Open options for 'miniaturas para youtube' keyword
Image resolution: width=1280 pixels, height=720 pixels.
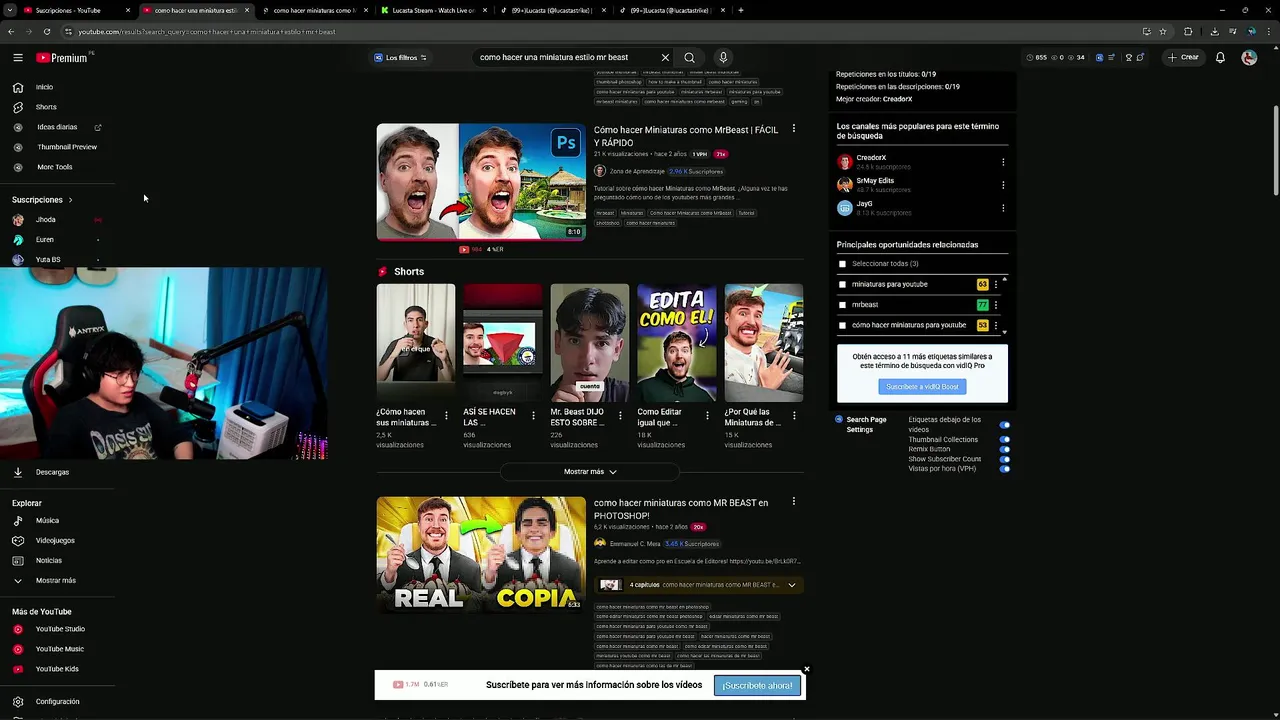(x=996, y=285)
